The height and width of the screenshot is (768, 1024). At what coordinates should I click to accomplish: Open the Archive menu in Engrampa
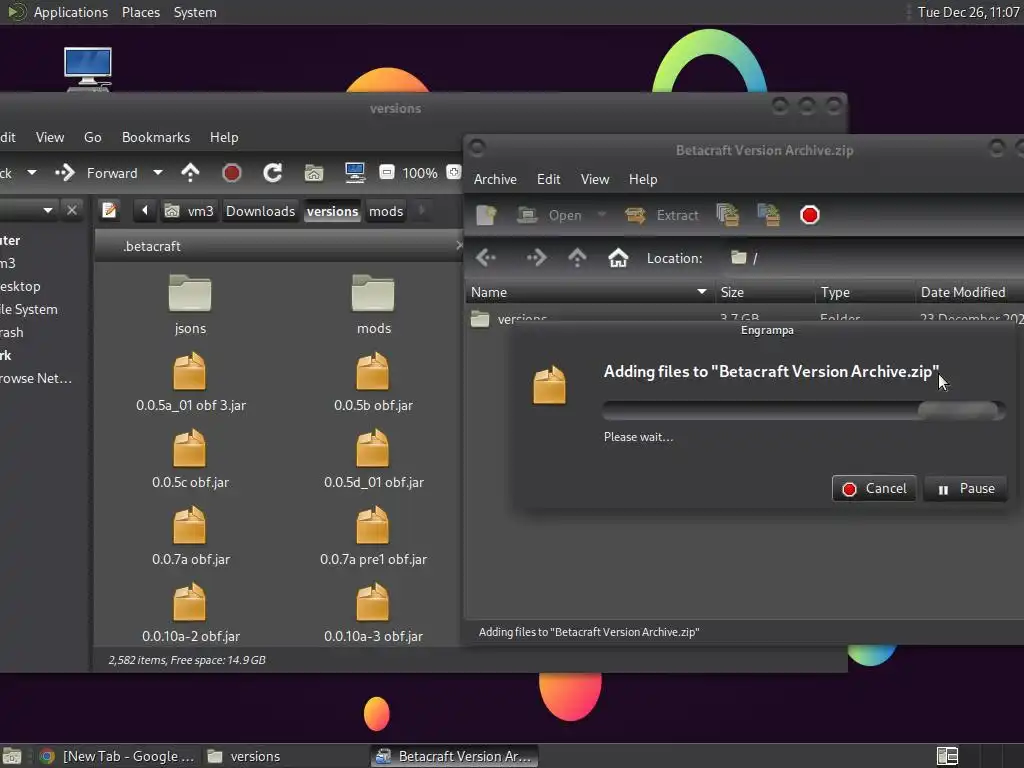tap(495, 179)
